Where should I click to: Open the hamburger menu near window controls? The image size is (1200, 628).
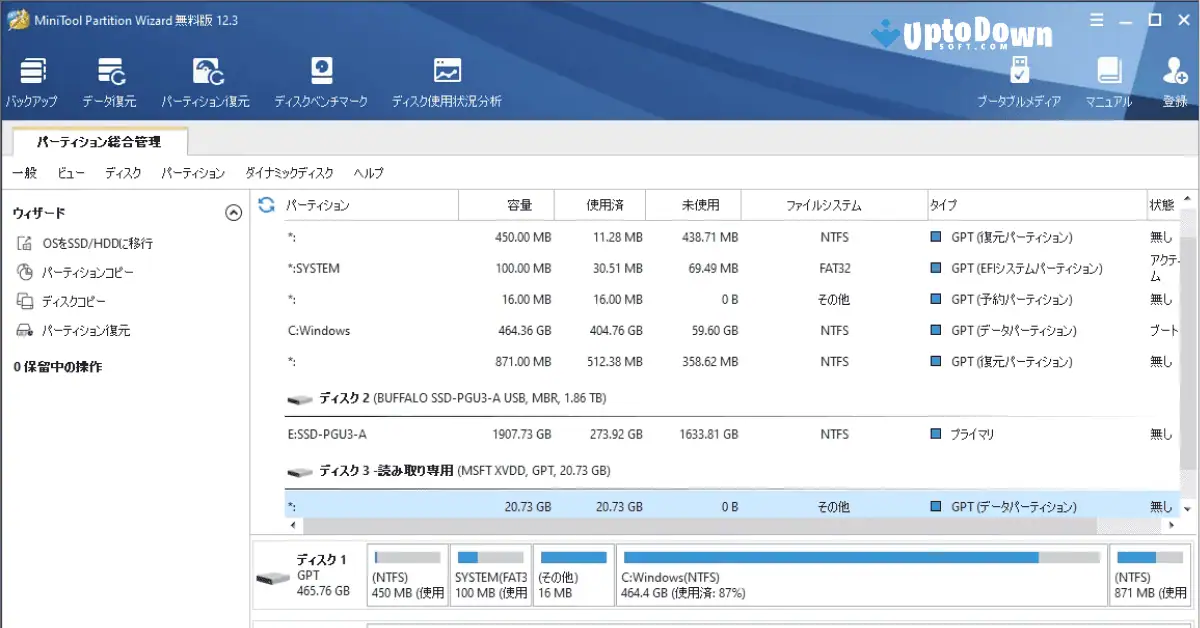pos(1097,18)
